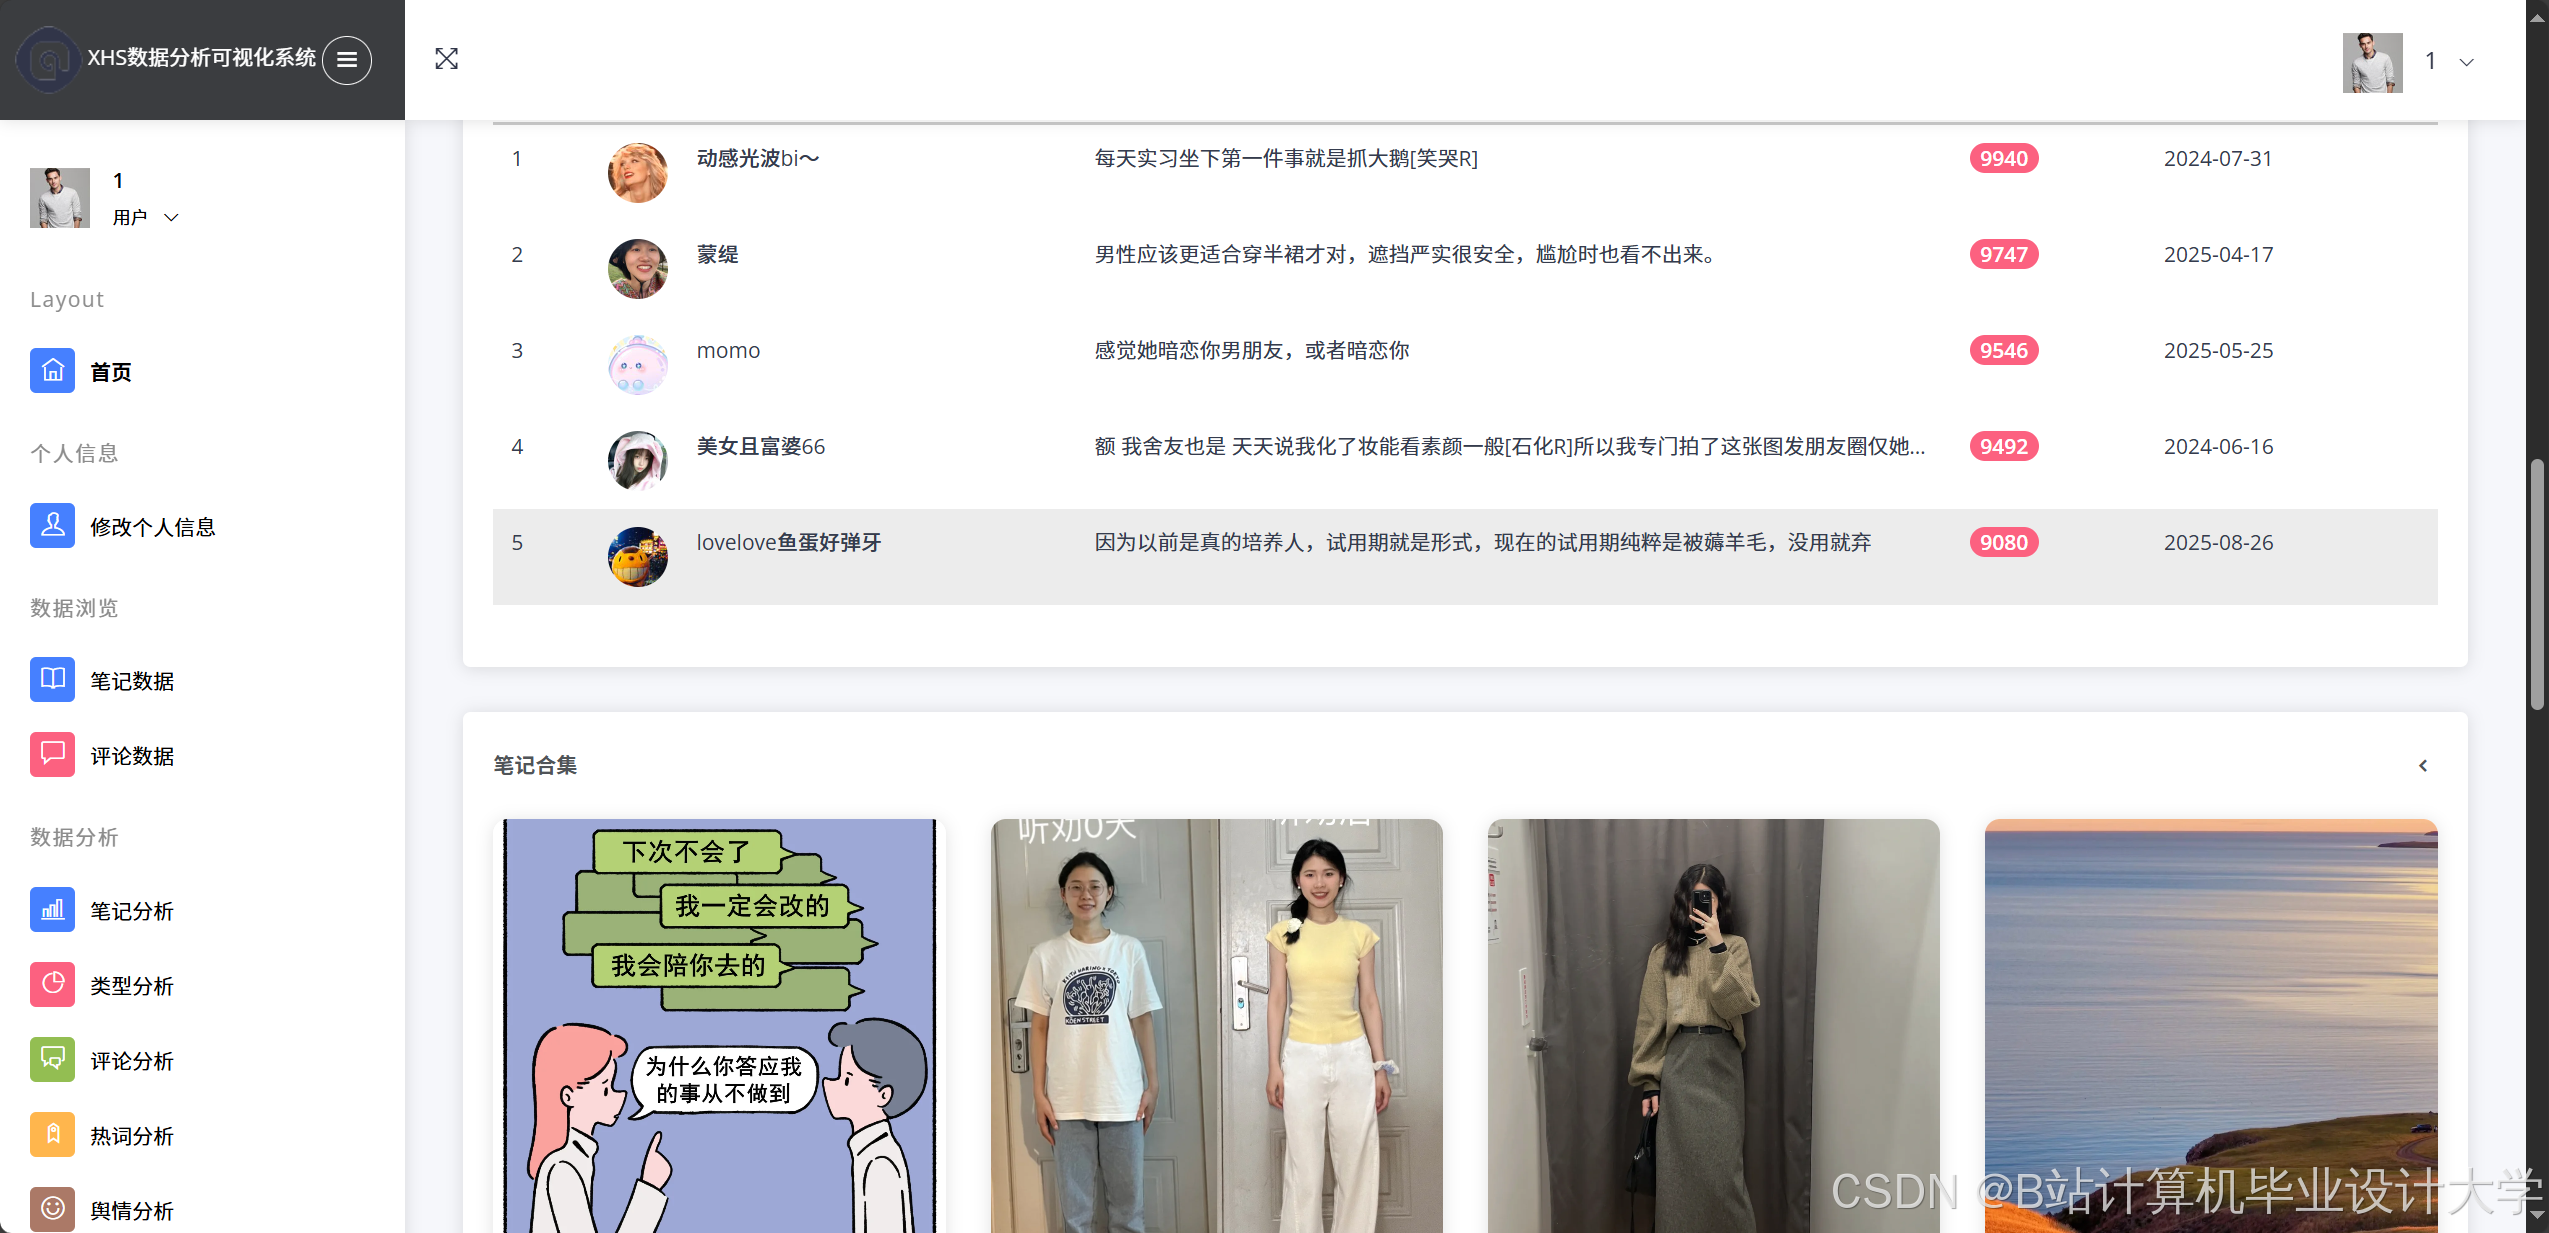Open the lovelove鱼蛋好弹牙 user entry
This screenshot has width=2549, height=1233.
788,542
